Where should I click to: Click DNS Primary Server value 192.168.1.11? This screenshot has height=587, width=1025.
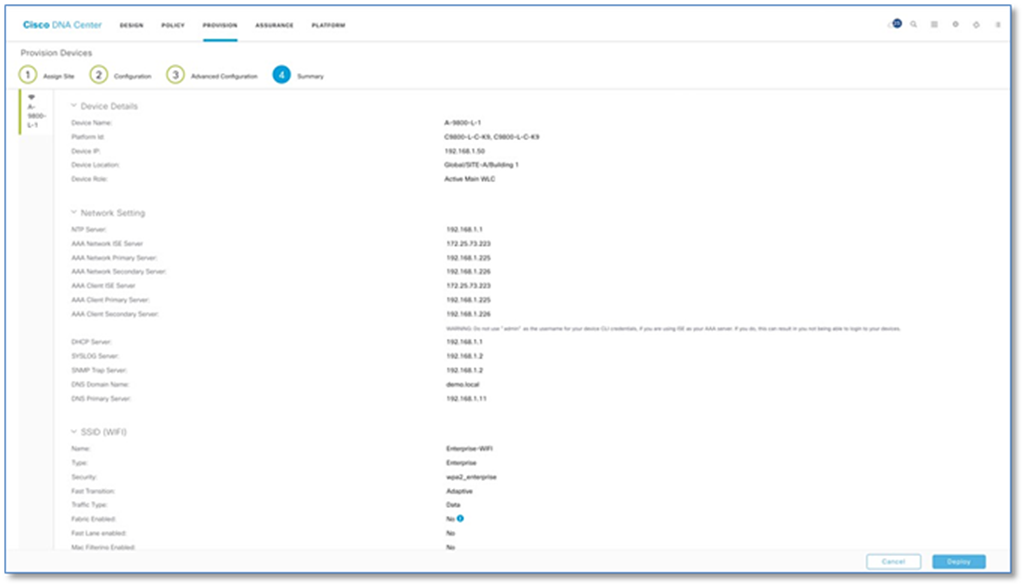pyautogui.click(x=466, y=399)
